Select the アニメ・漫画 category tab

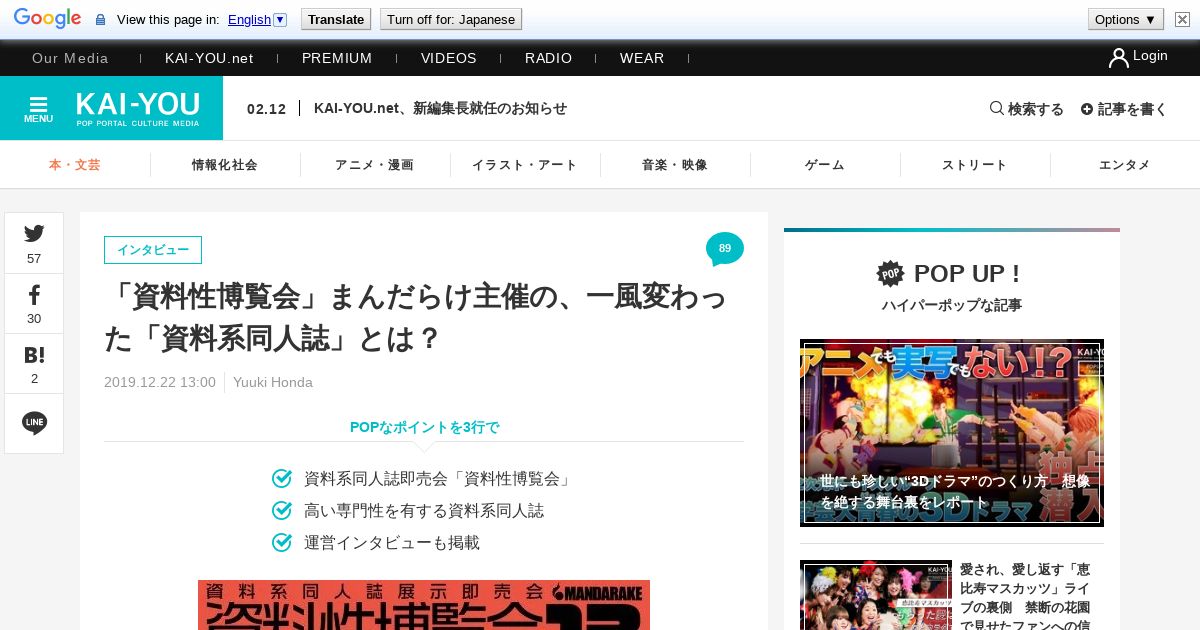pos(375,165)
